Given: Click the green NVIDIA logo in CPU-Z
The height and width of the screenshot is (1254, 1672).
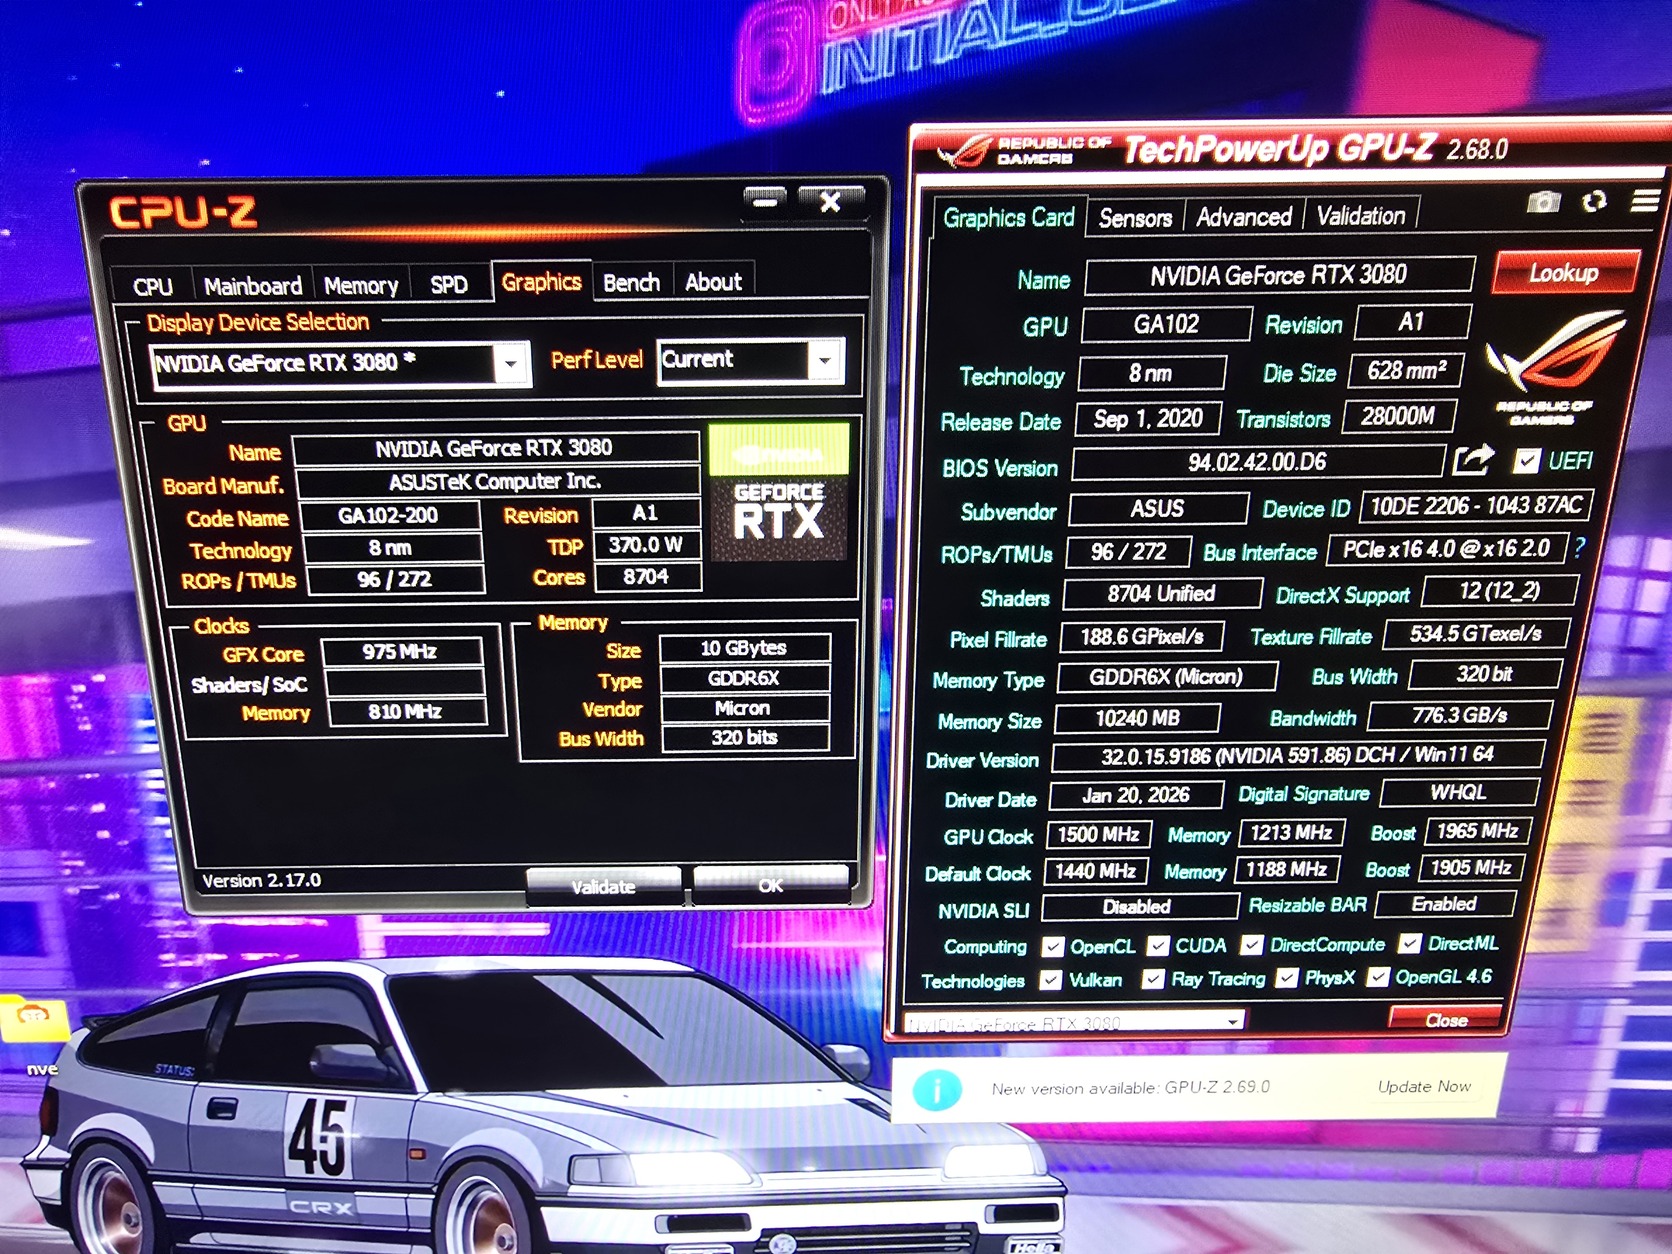Looking at the screenshot, I should click(778, 449).
